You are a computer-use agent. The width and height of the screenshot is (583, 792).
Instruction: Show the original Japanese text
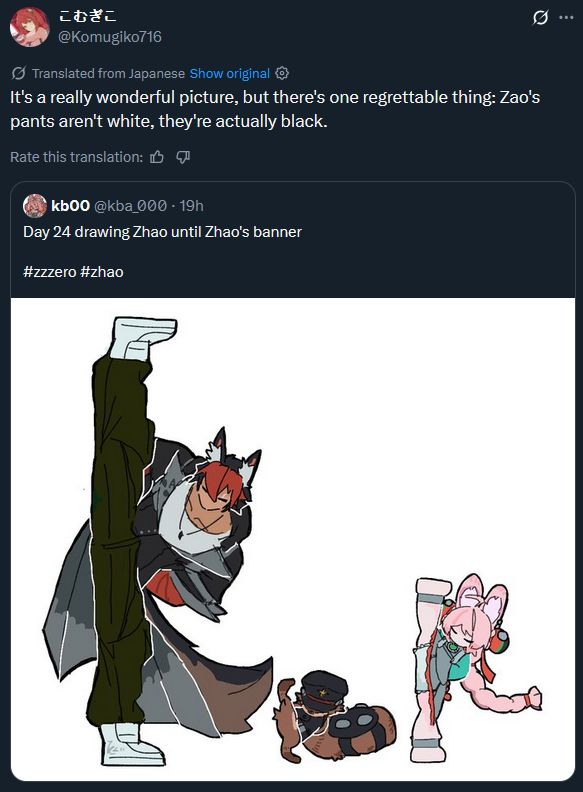(x=230, y=74)
